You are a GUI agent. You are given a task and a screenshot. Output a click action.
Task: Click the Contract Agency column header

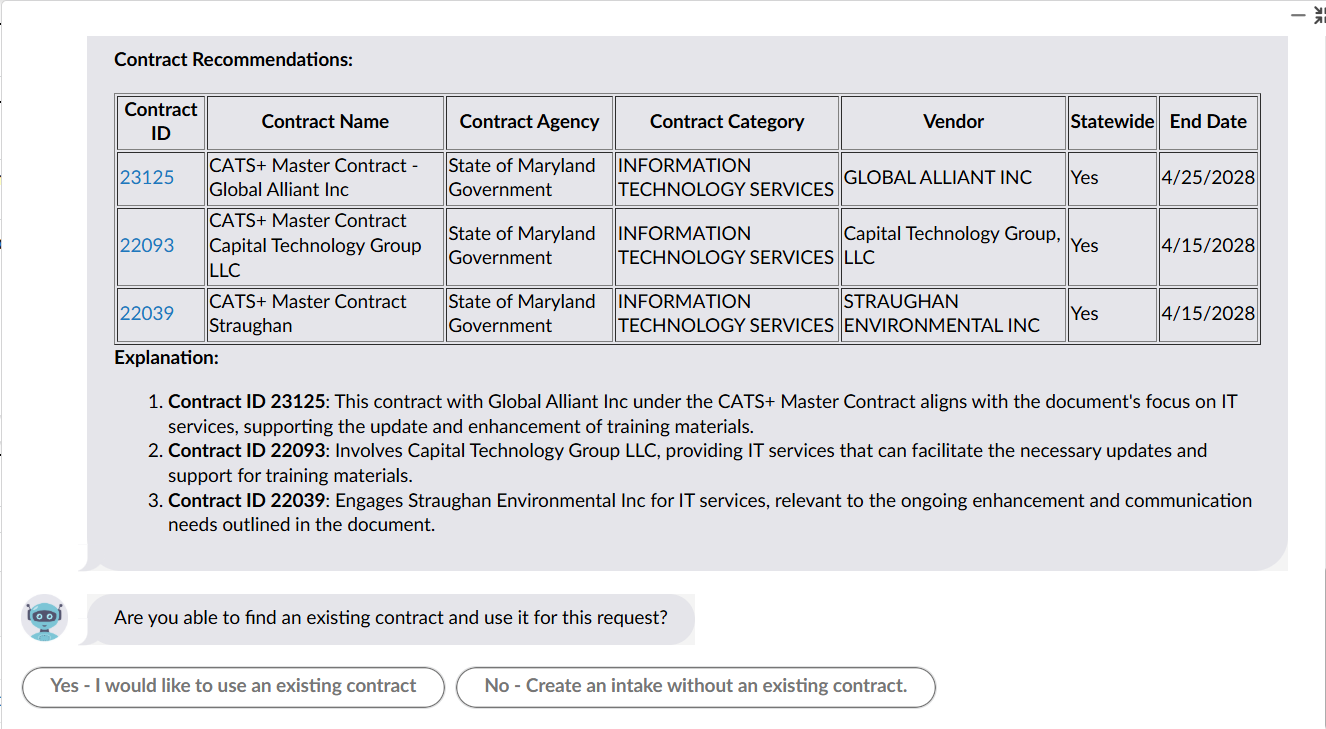click(x=529, y=122)
